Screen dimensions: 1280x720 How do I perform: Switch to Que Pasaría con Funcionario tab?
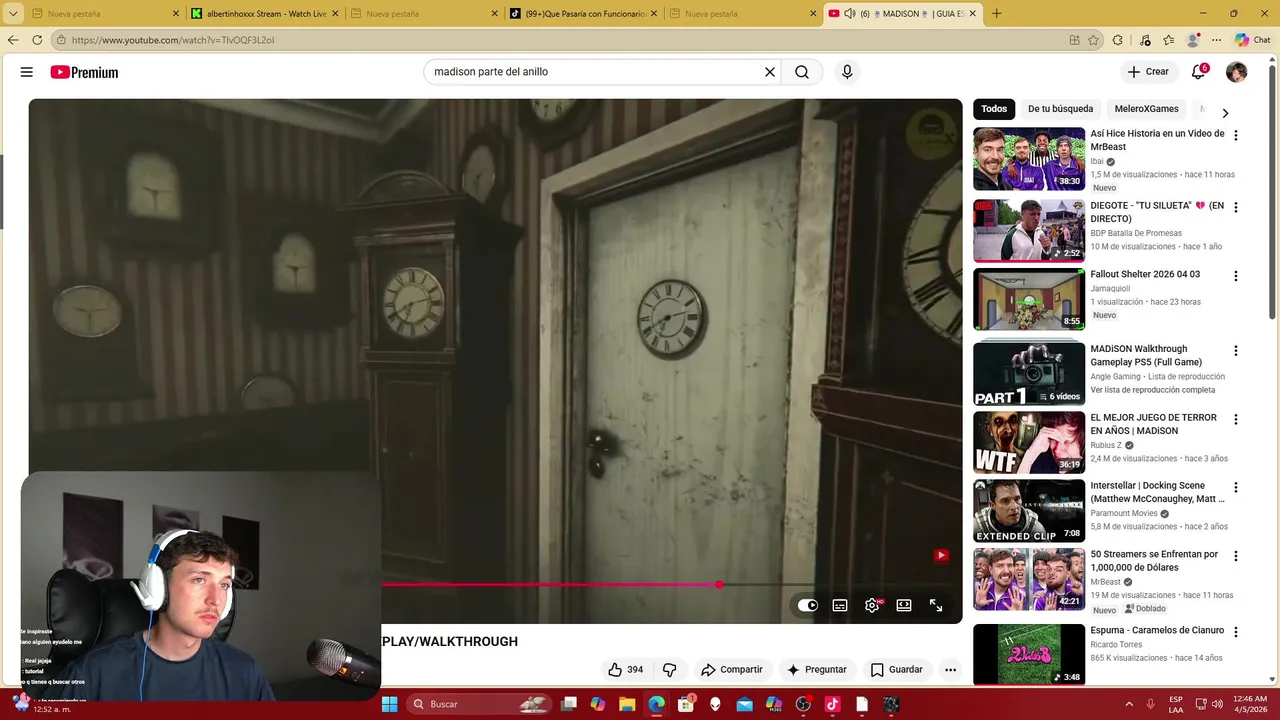pos(584,14)
